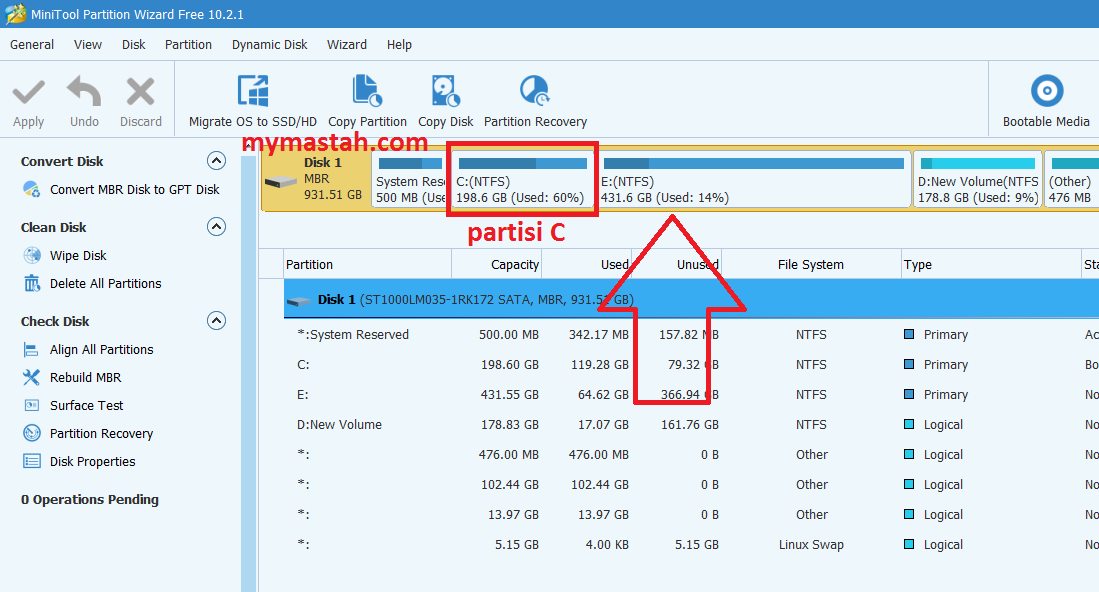The image size is (1099, 592).
Task: Click the 0 Operations Pending label
Action: [x=90, y=500]
